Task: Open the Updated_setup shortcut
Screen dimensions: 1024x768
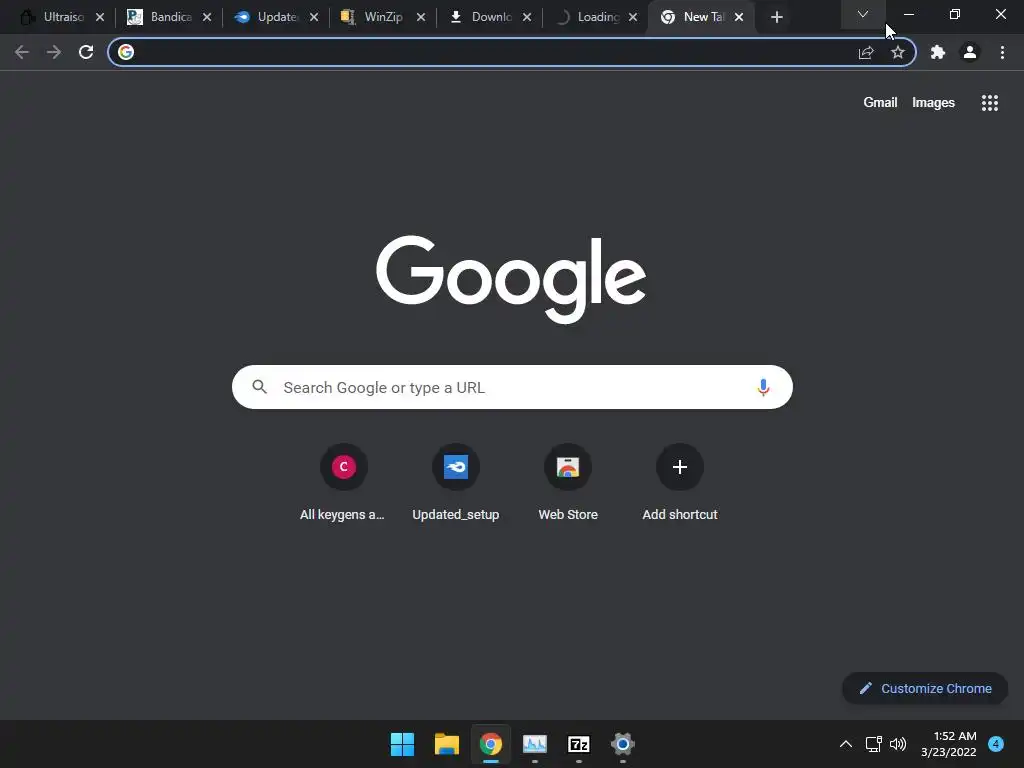Action: point(456,483)
